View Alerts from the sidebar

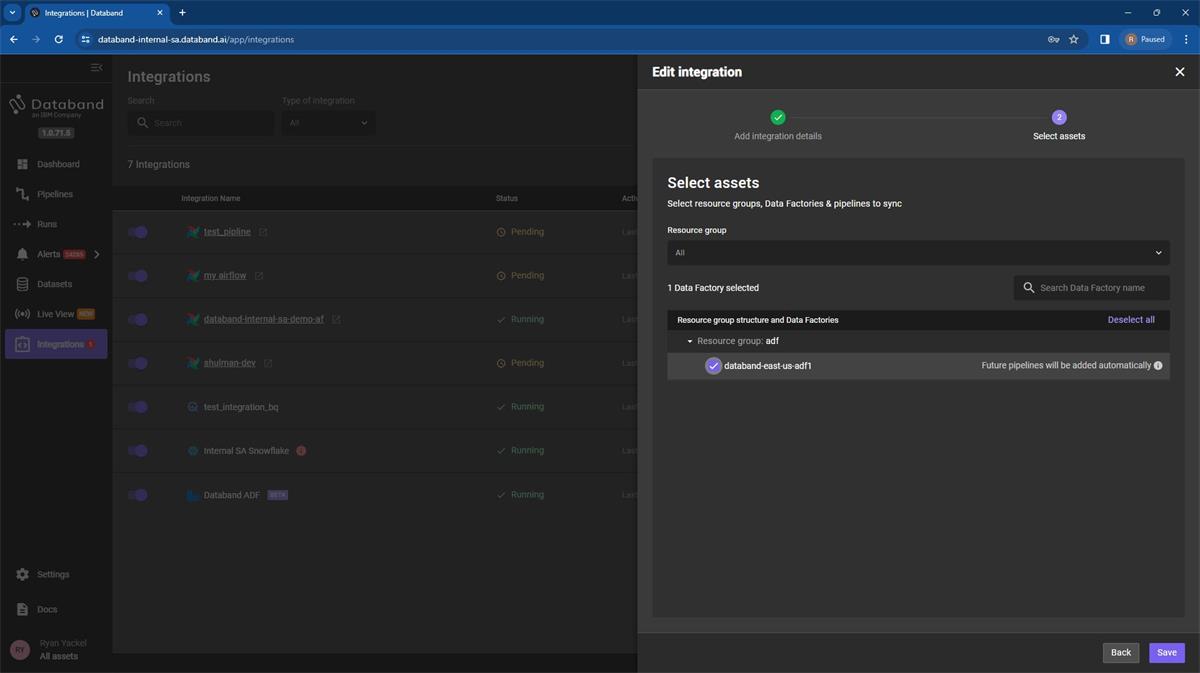pyautogui.click(x=48, y=254)
